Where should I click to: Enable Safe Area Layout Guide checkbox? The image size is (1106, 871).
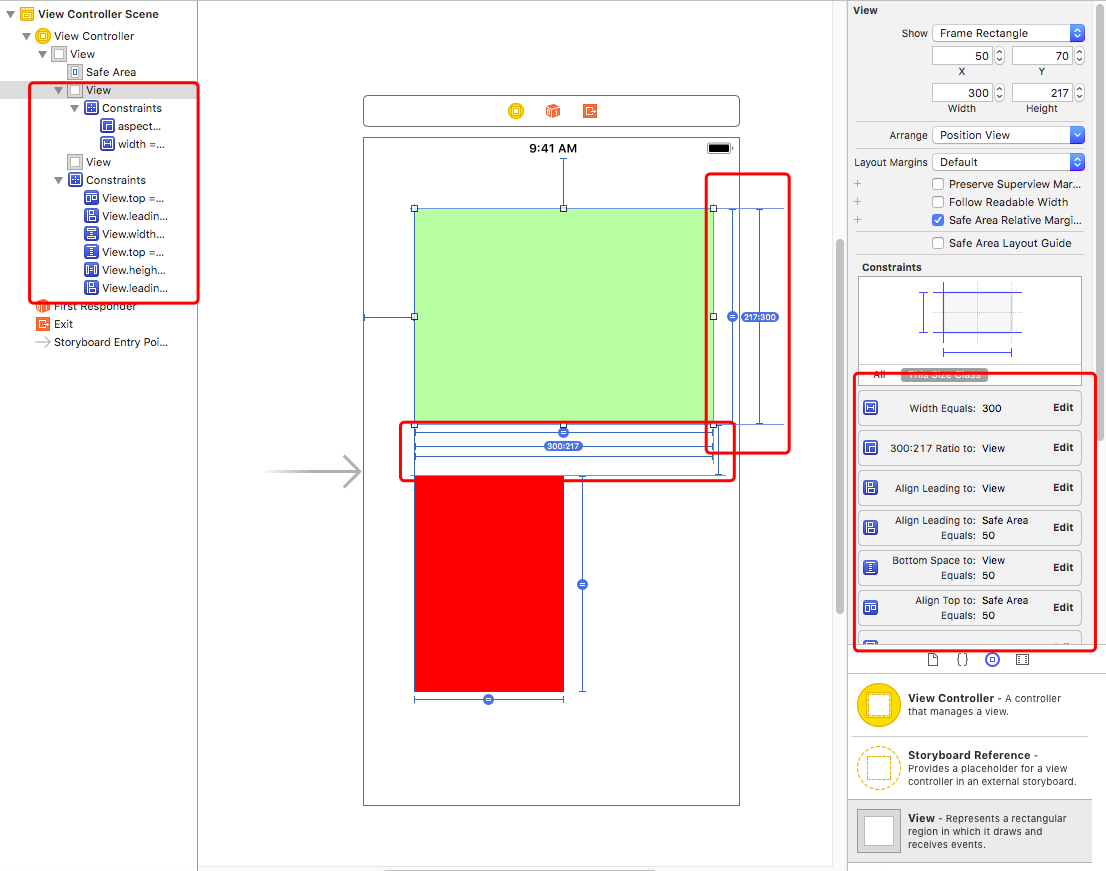[x=938, y=243]
